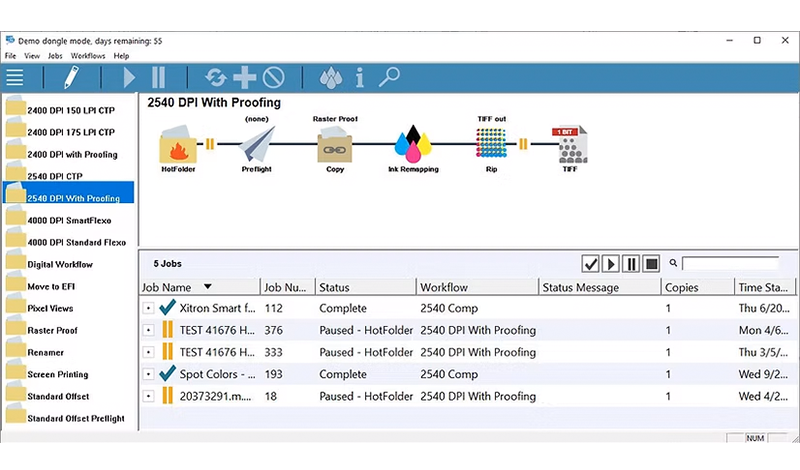
Task: Select Standard Offset Preflight folder
Action: pos(69,417)
